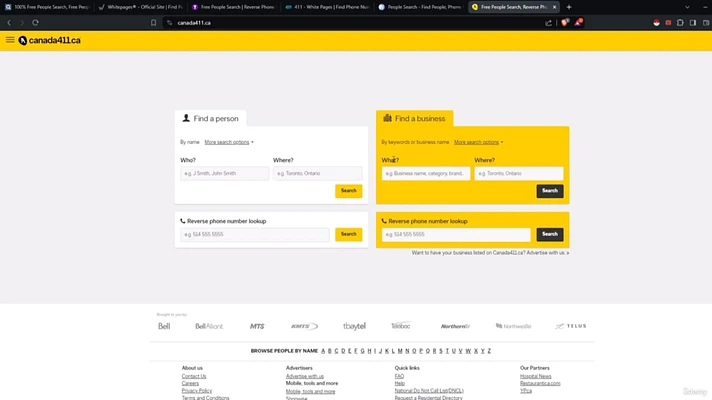Screen dimensions: 712x400
Task: Open the new tab plus button
Action: click(x=569, y=7)
